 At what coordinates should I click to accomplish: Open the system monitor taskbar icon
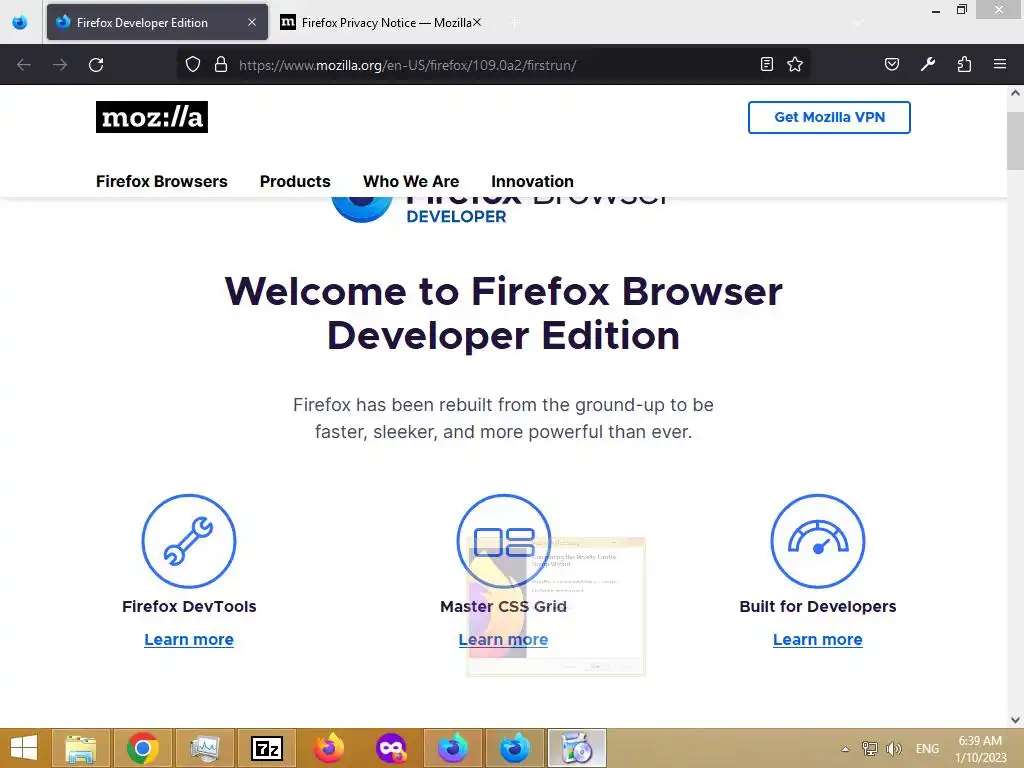pyautogui.click(x=204, y=748)
